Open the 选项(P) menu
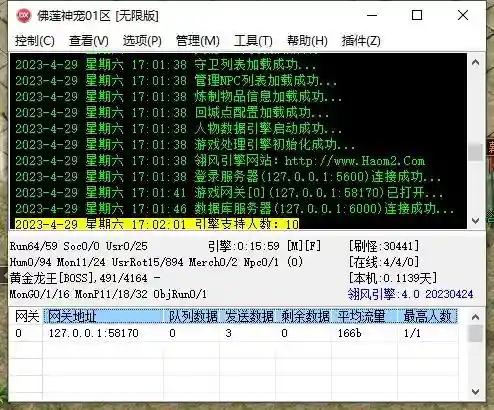The image size is (494, 410). [142, 41]
